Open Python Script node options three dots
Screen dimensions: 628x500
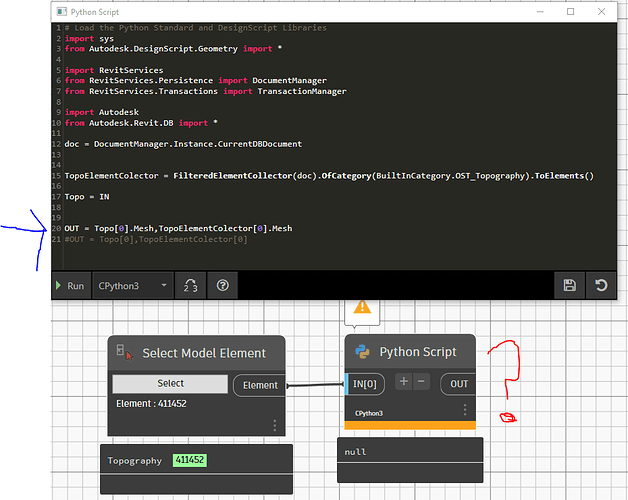pyautogui.click(x=465, y=409)
